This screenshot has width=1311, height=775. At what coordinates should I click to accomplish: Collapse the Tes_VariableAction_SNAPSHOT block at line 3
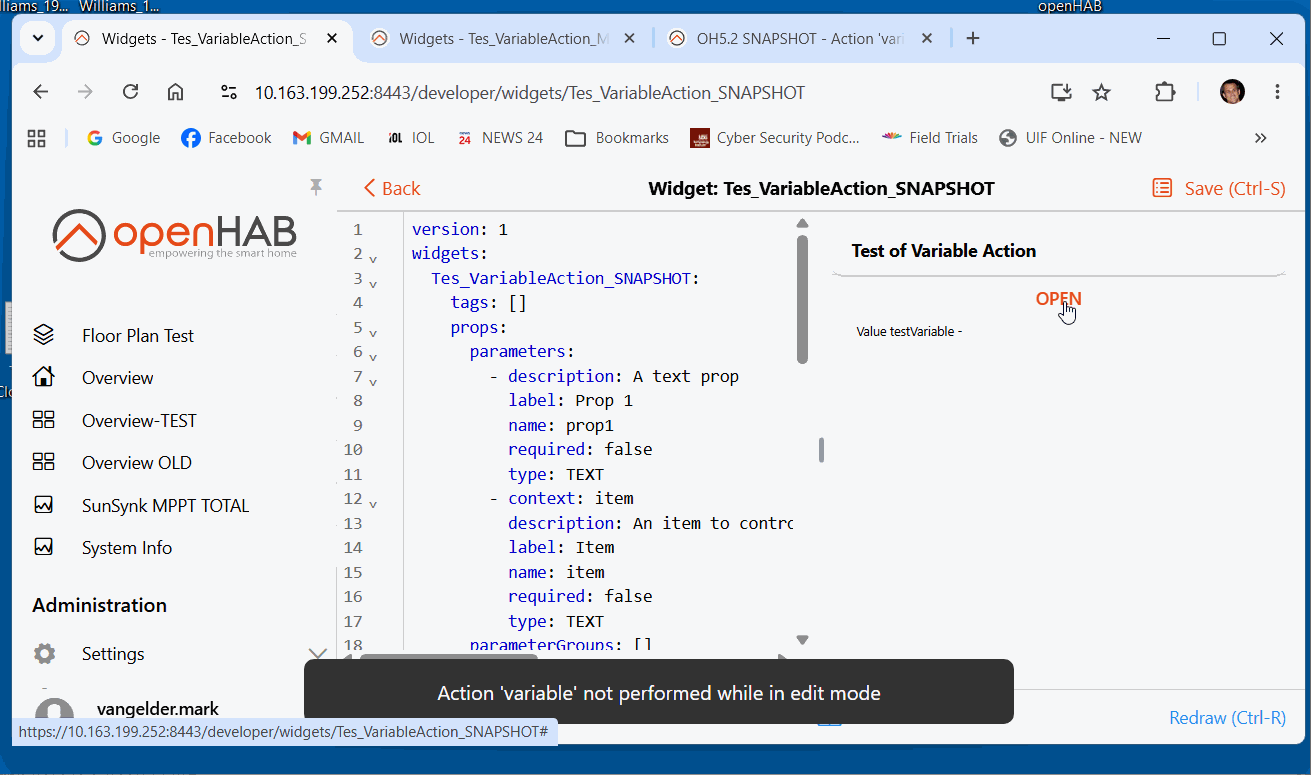373,284
